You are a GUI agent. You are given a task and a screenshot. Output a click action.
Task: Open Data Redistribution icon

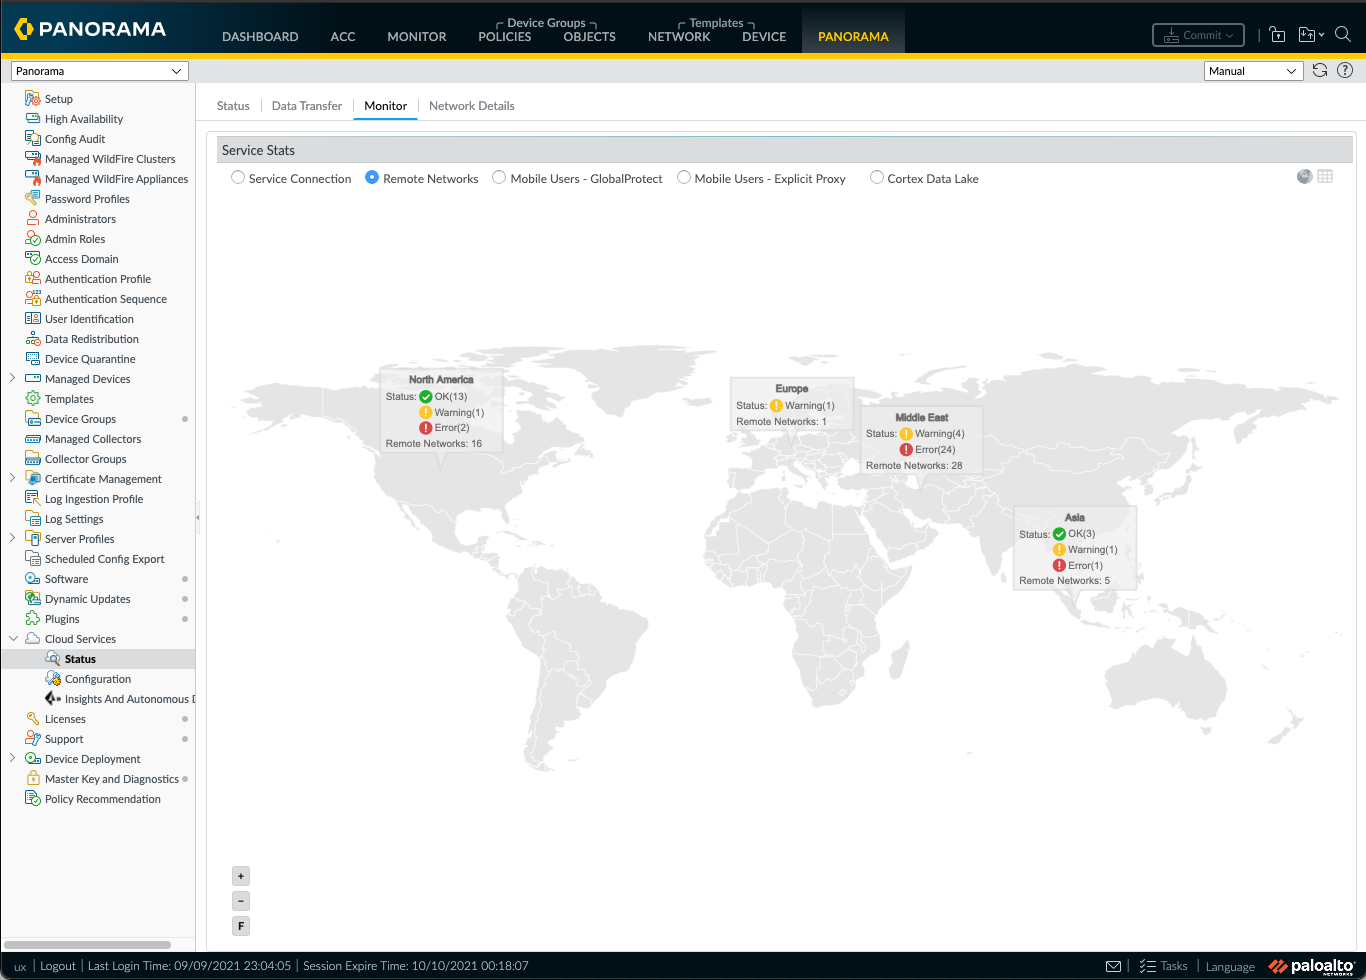(33, 339)
